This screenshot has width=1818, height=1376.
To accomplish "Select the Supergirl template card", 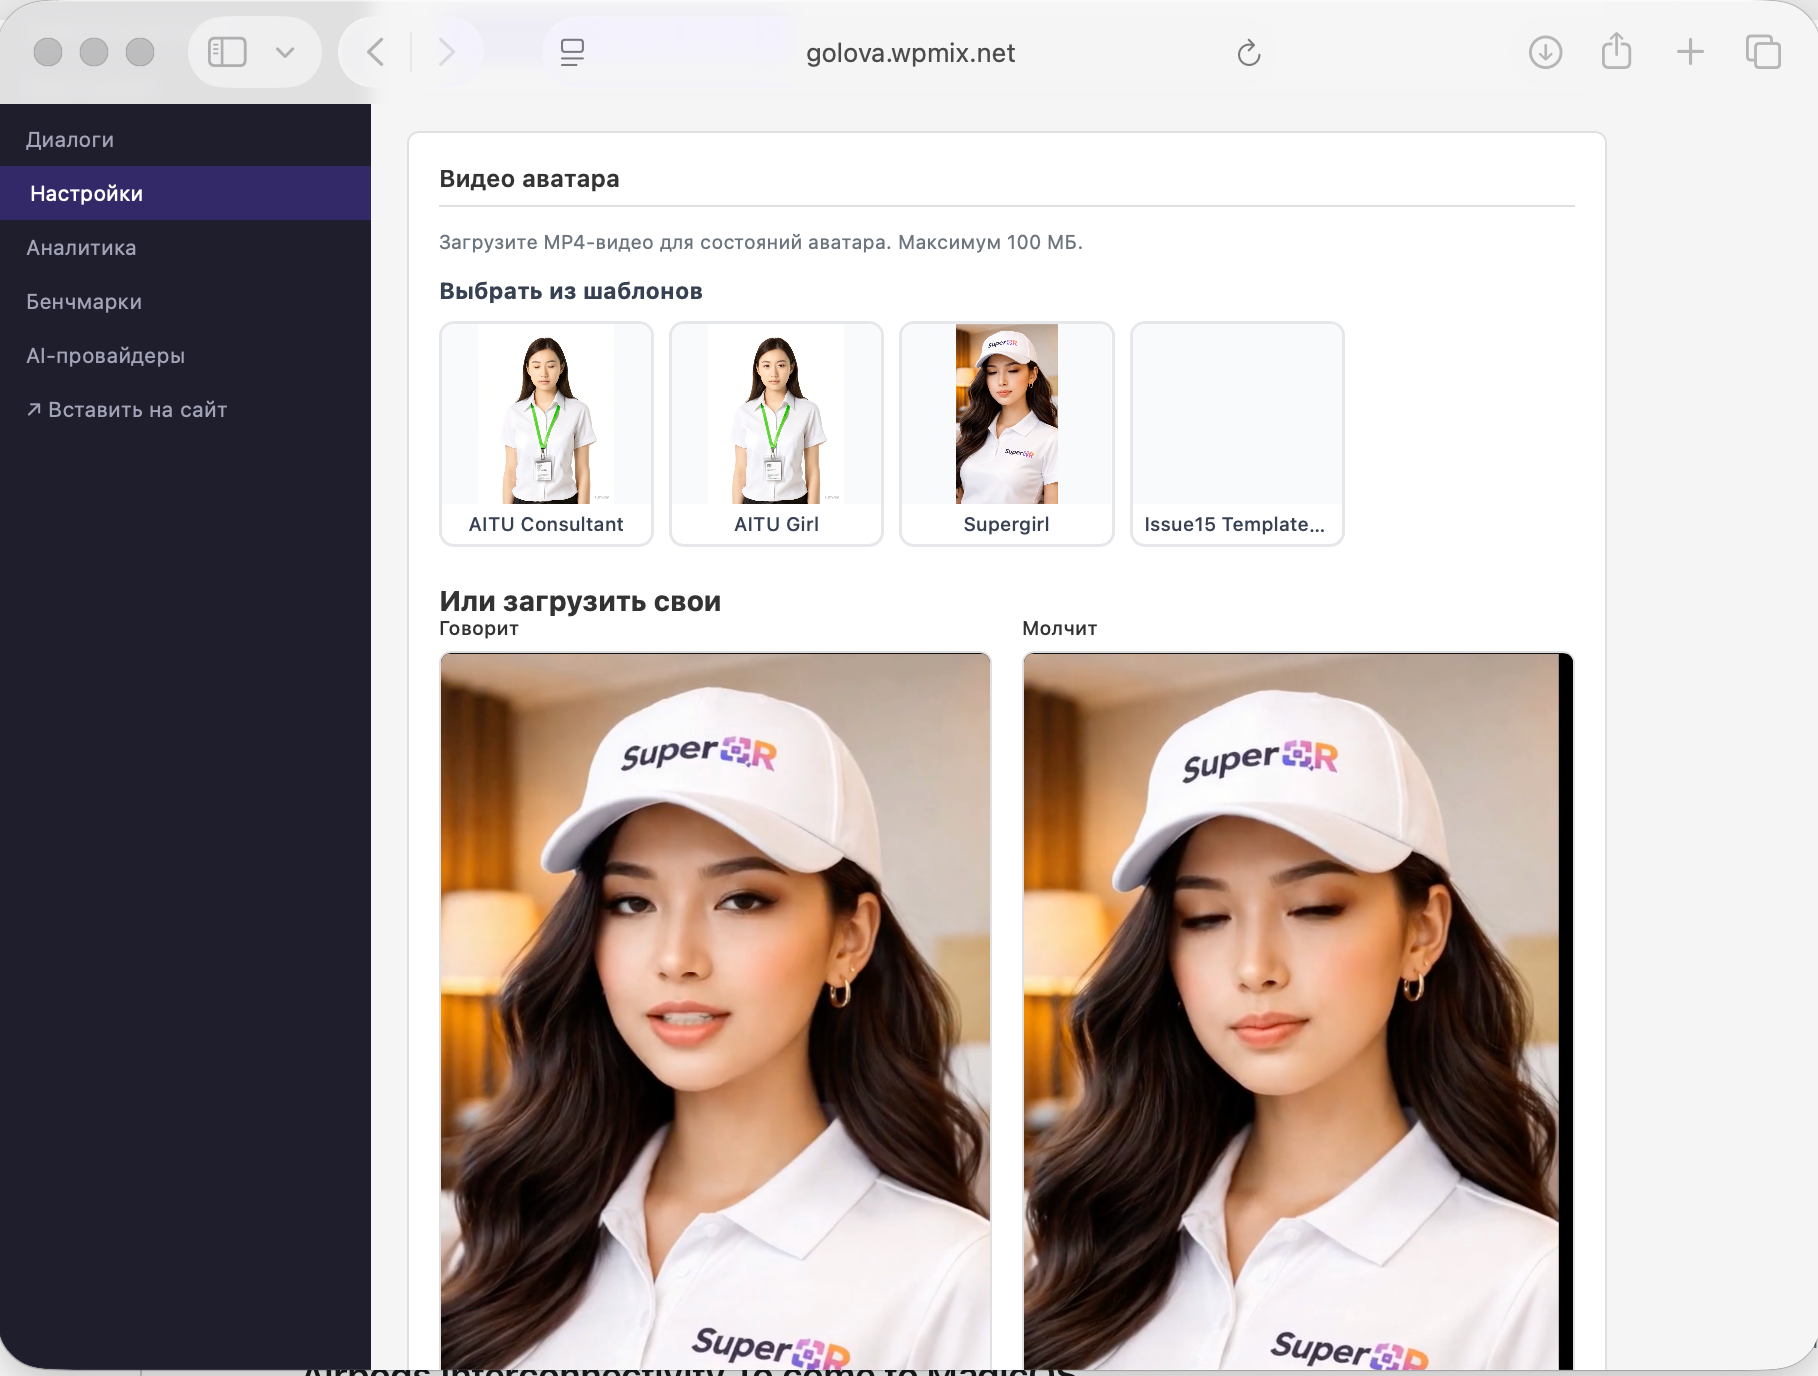I will [1007, 434].
